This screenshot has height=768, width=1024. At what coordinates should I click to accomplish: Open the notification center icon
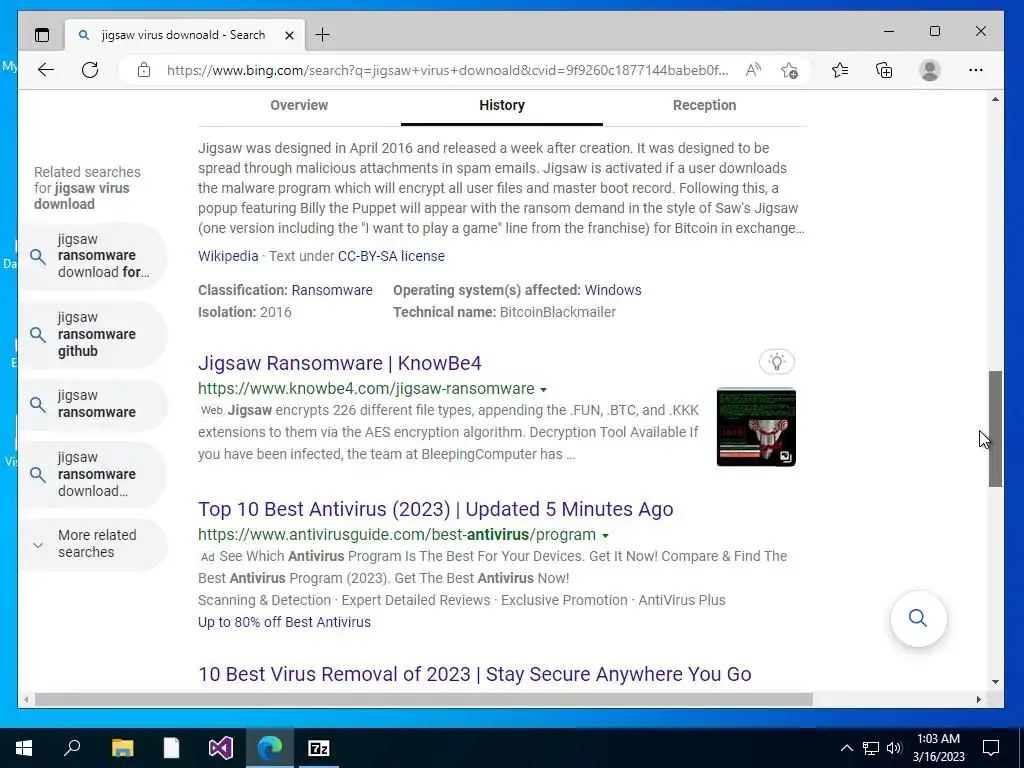991,748
